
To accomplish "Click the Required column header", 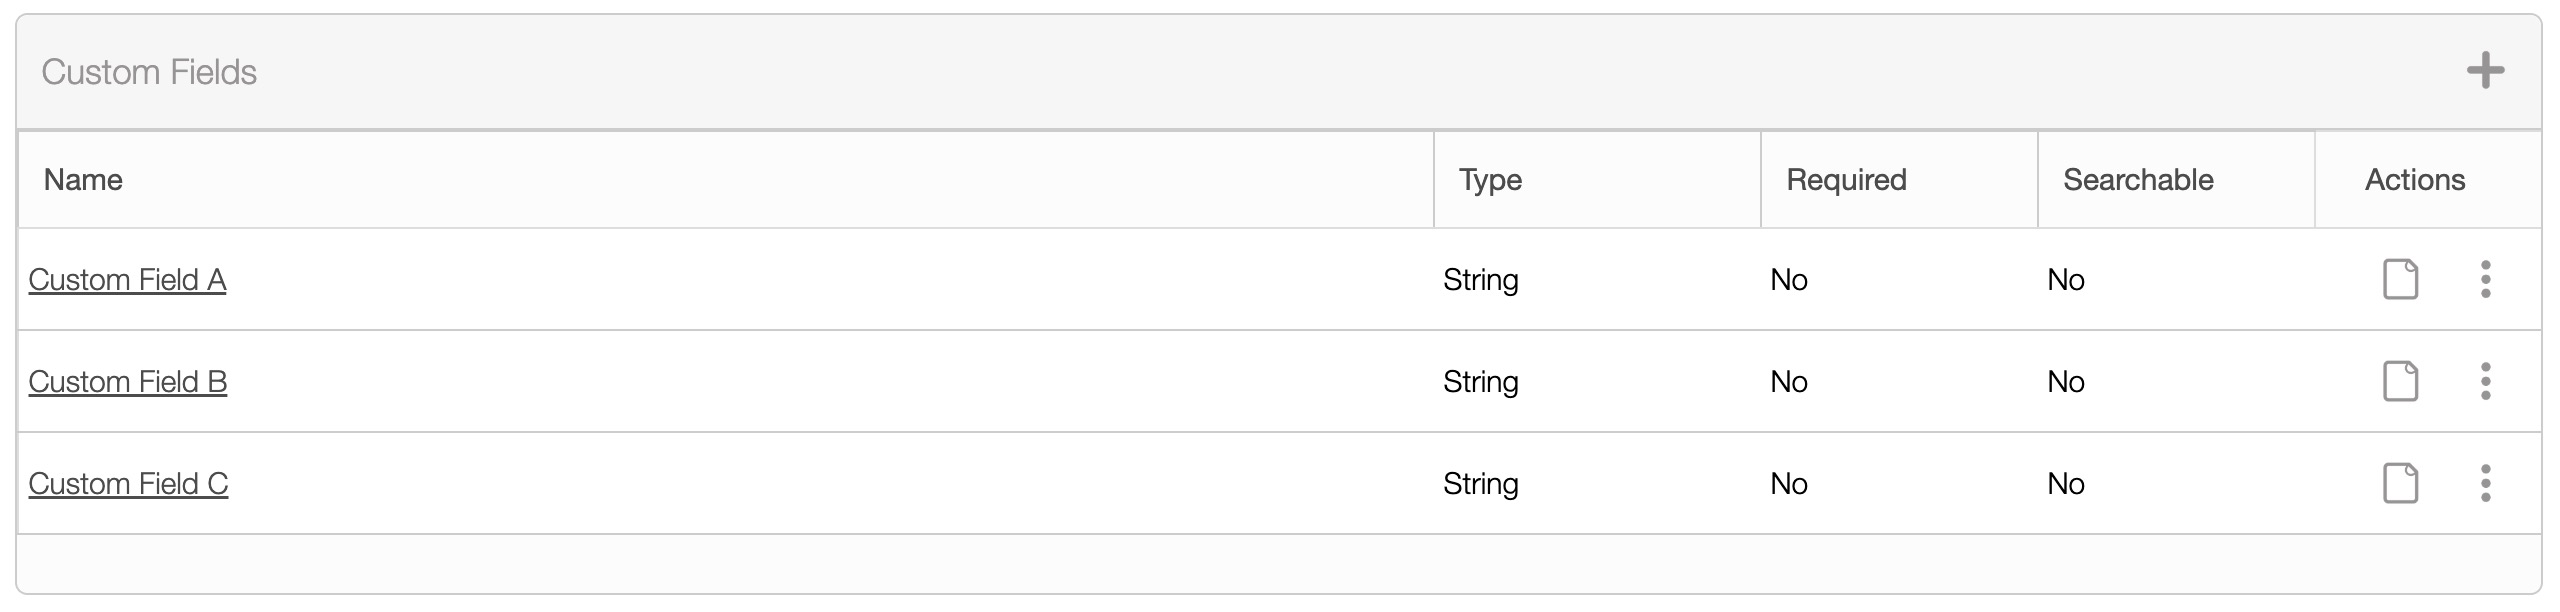I will click(1846, 180).
